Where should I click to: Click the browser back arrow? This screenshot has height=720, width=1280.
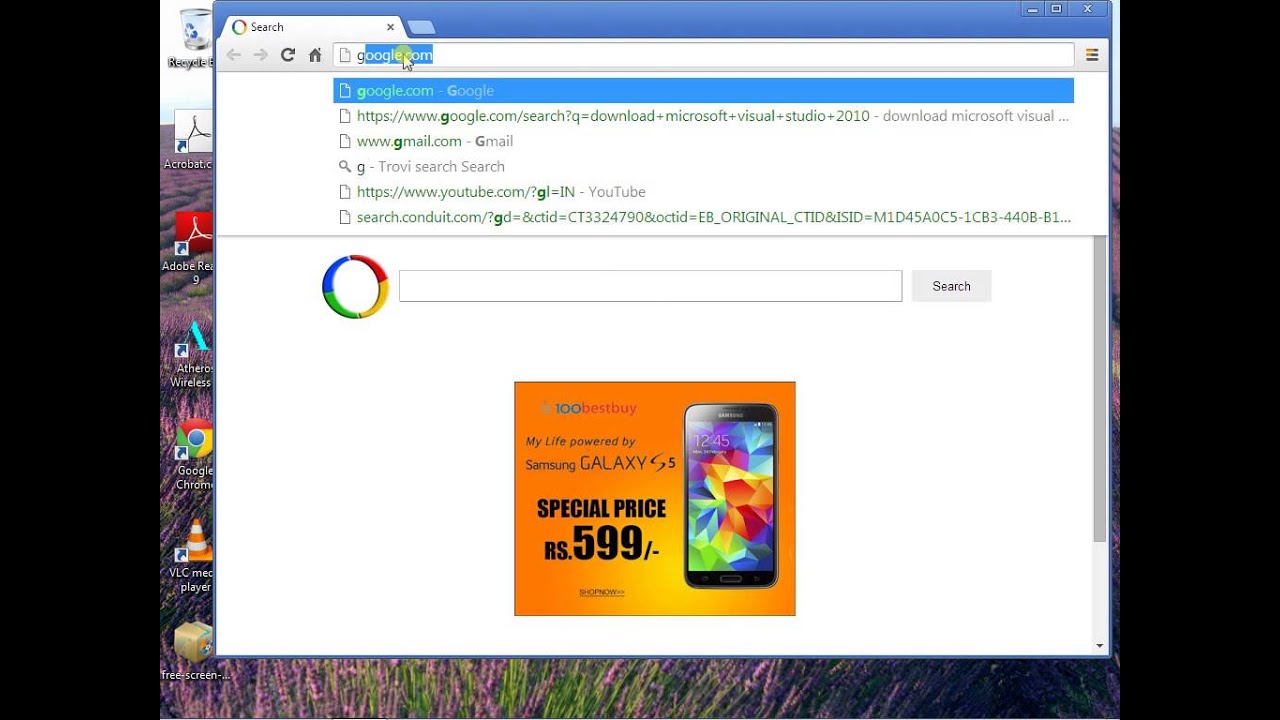(234, 55)
